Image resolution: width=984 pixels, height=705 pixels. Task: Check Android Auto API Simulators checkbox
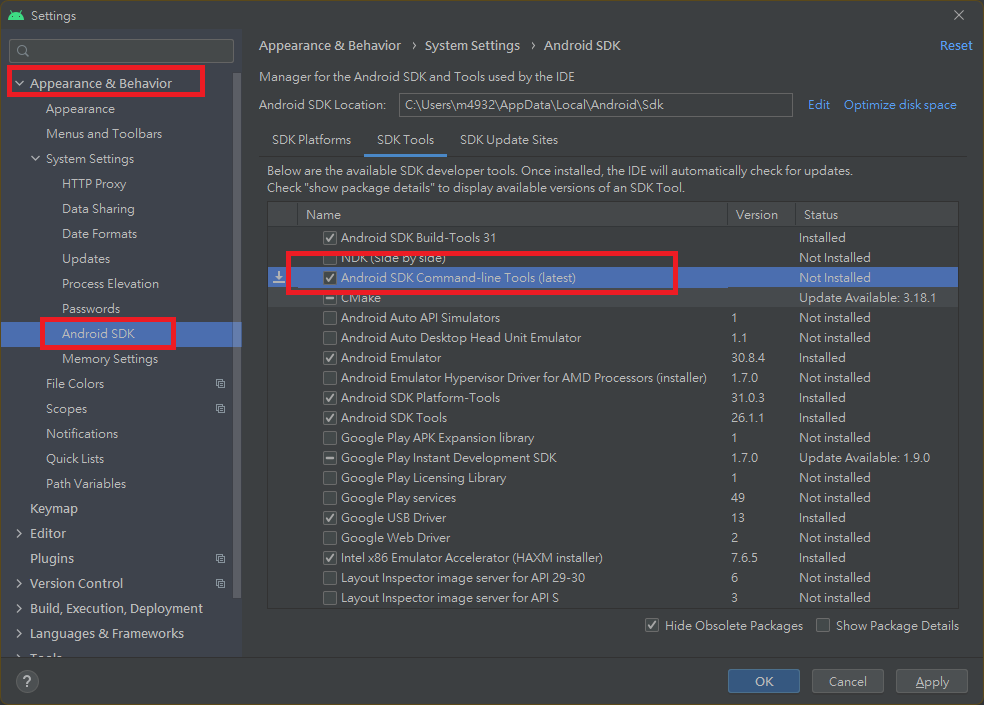coord(329,318)
